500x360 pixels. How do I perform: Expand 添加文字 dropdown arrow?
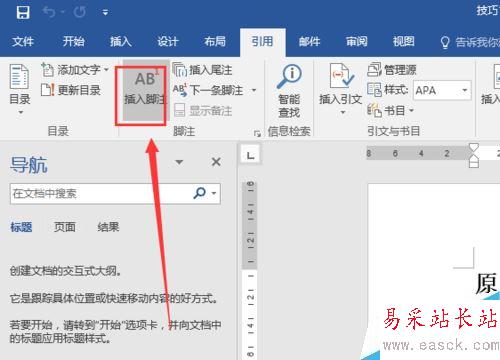pos(106,70)
